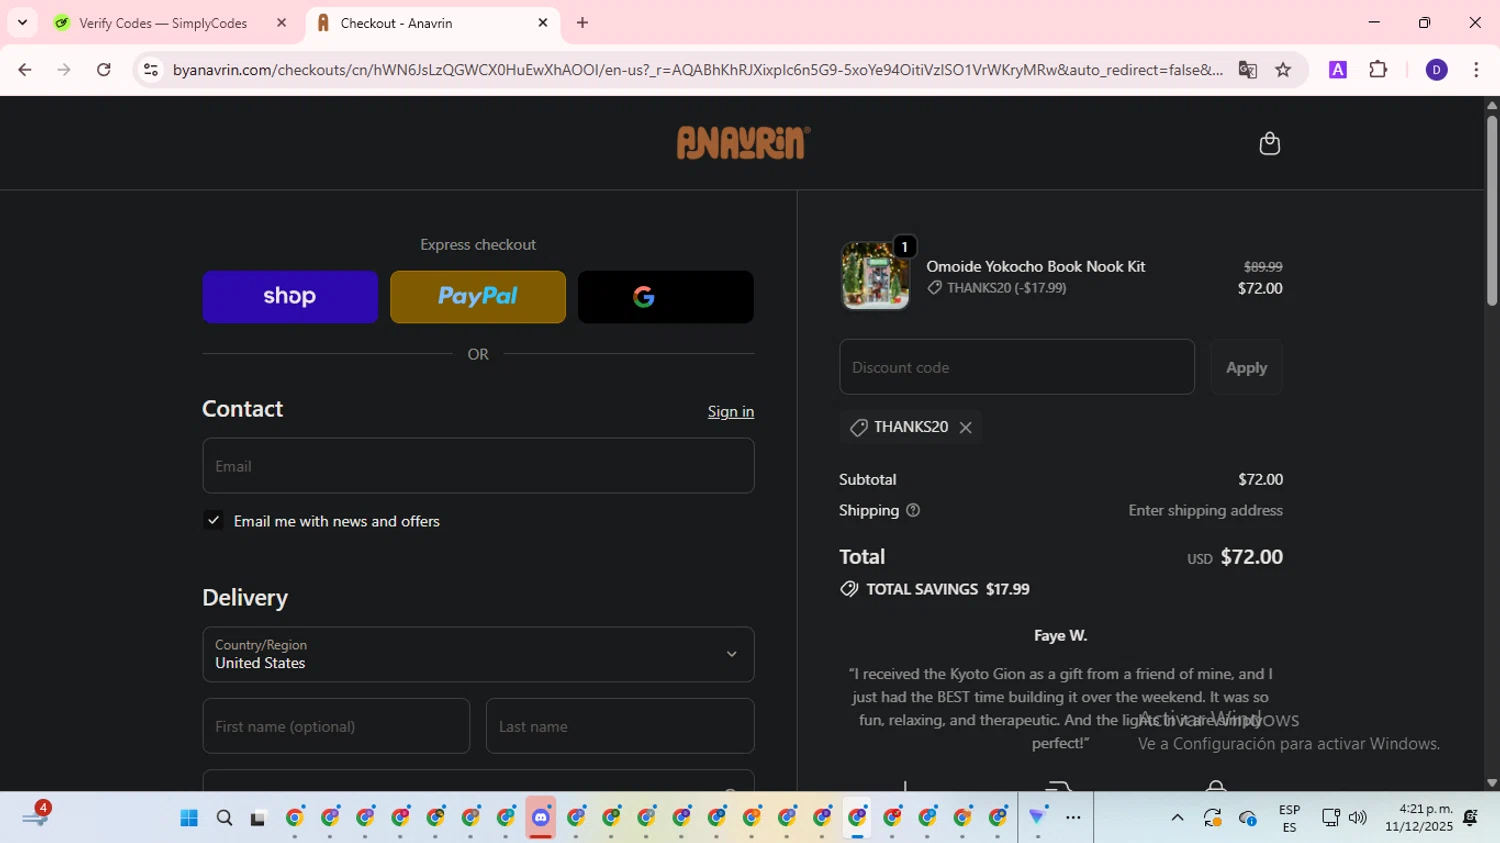Focus the Email contact field

[x=478, y=466]
